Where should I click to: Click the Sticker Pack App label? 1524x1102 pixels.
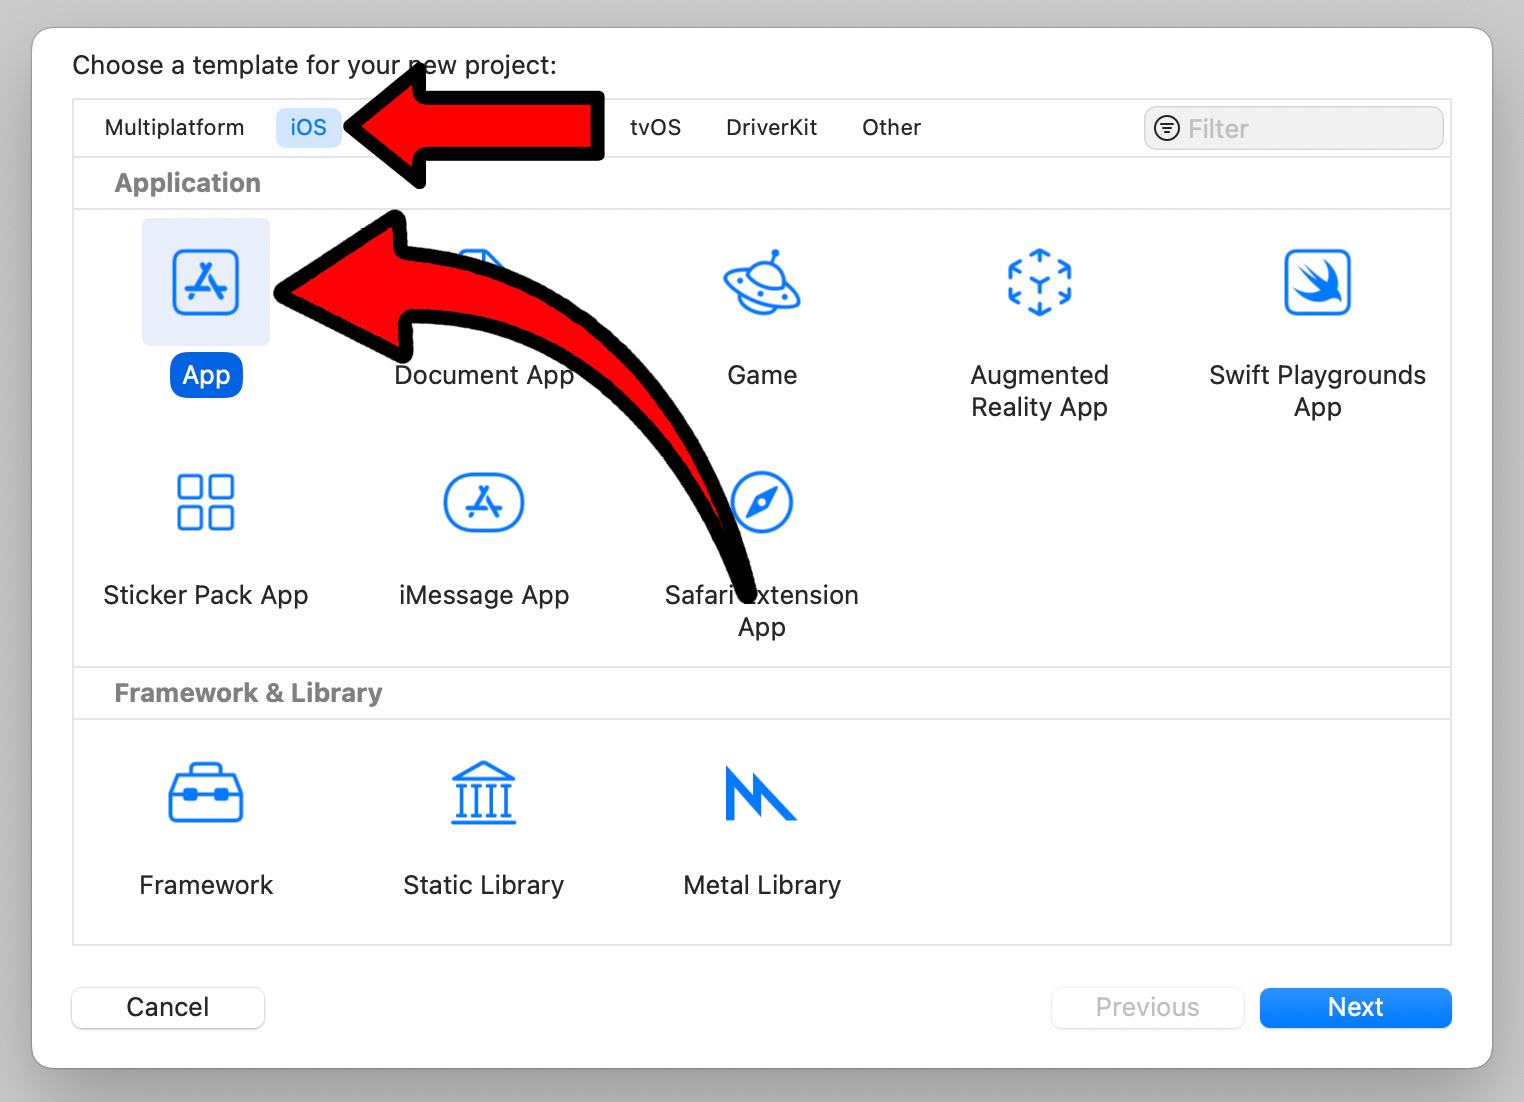click(x=206, y=595)
